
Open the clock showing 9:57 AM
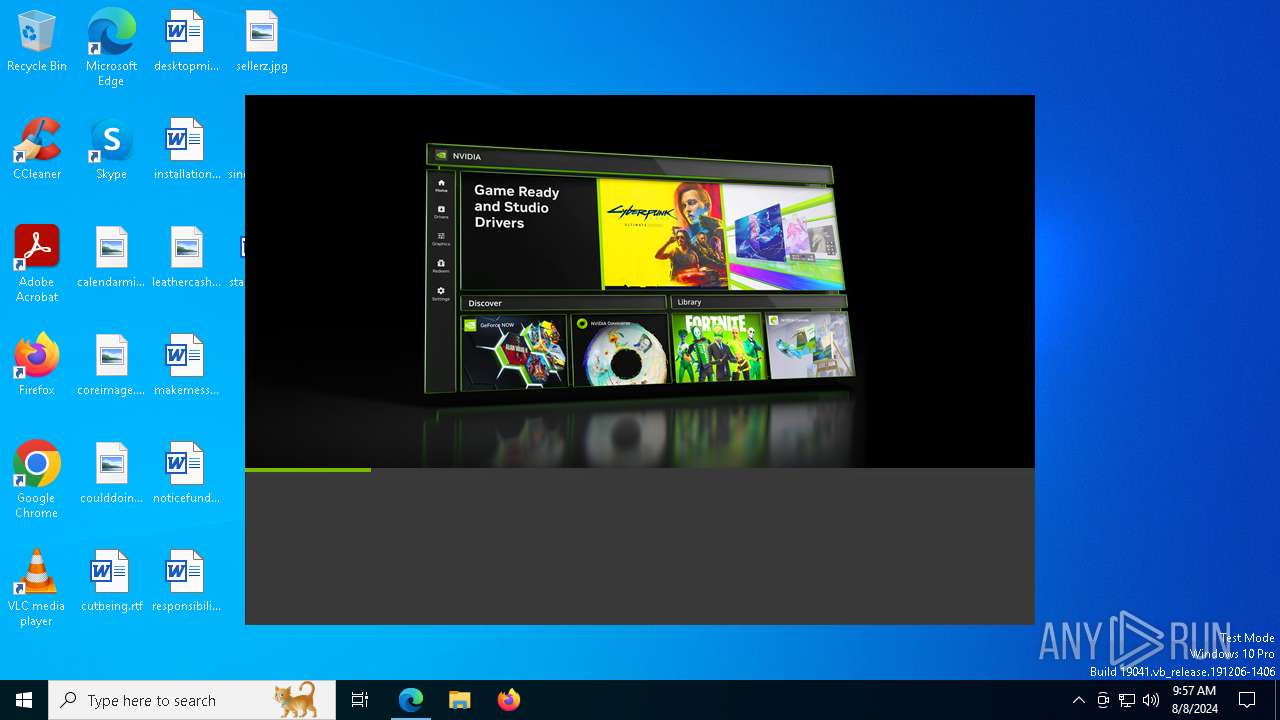1194,700
